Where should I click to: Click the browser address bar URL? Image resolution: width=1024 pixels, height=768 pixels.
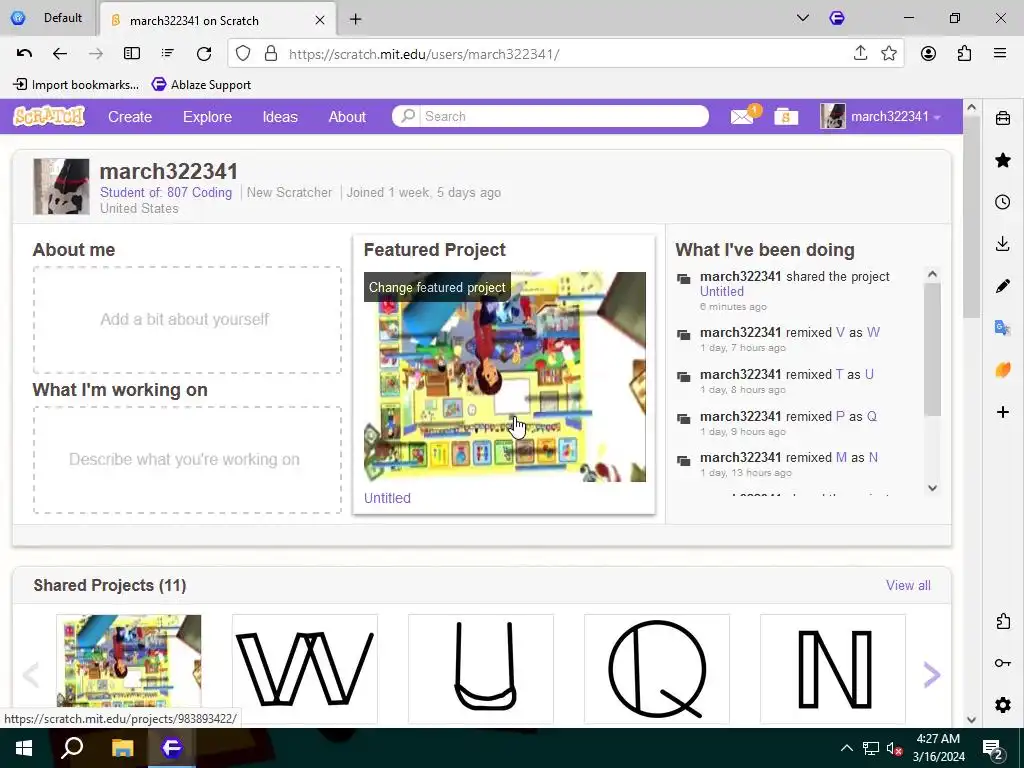click(x=424, y=54)
